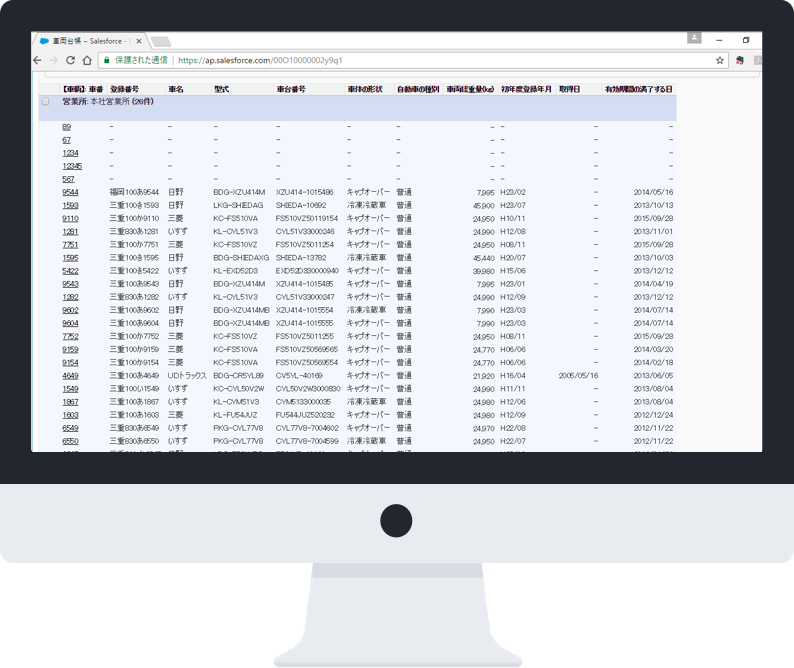Open vehicle record 1282
Image resolution: width=794 pixels, height=668 pixels.
pos(70,297)
